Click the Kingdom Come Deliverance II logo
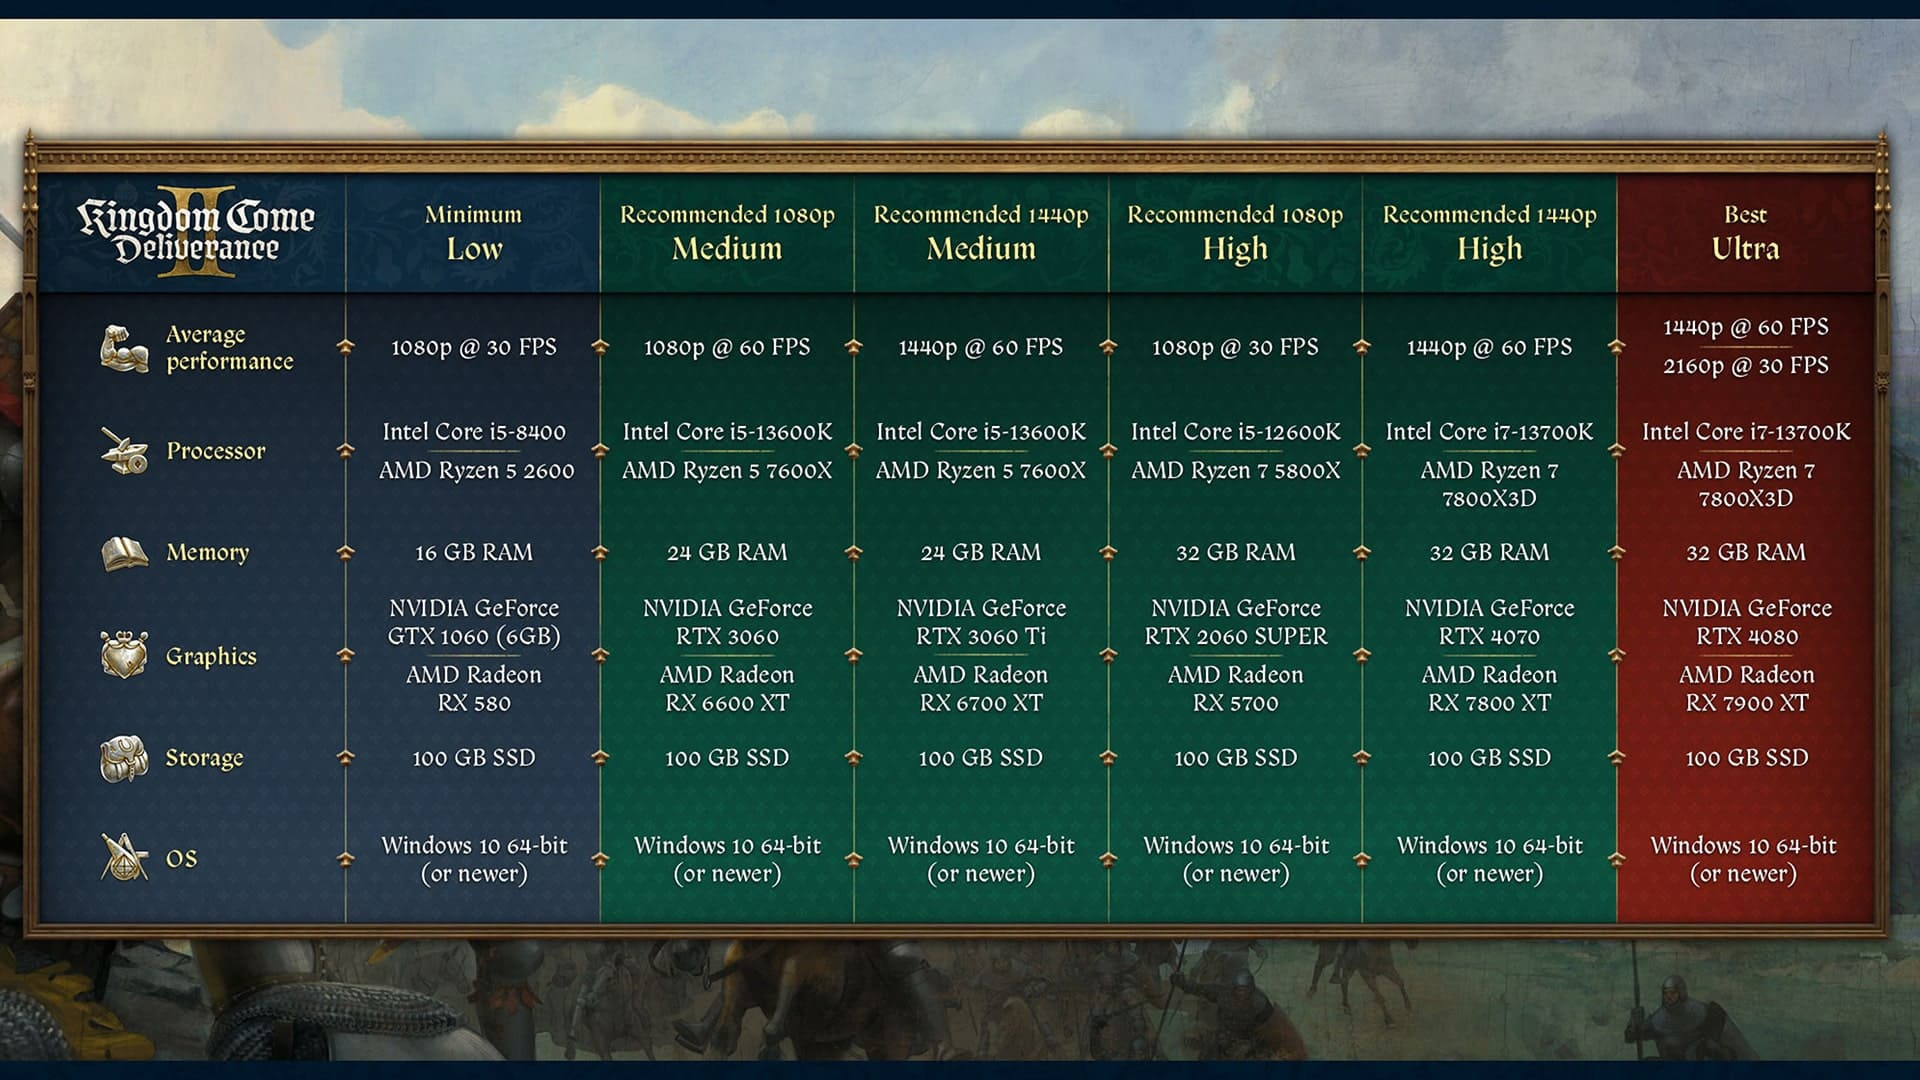The height and width of the screenshot is (1080, 1920). coord(196,232)
